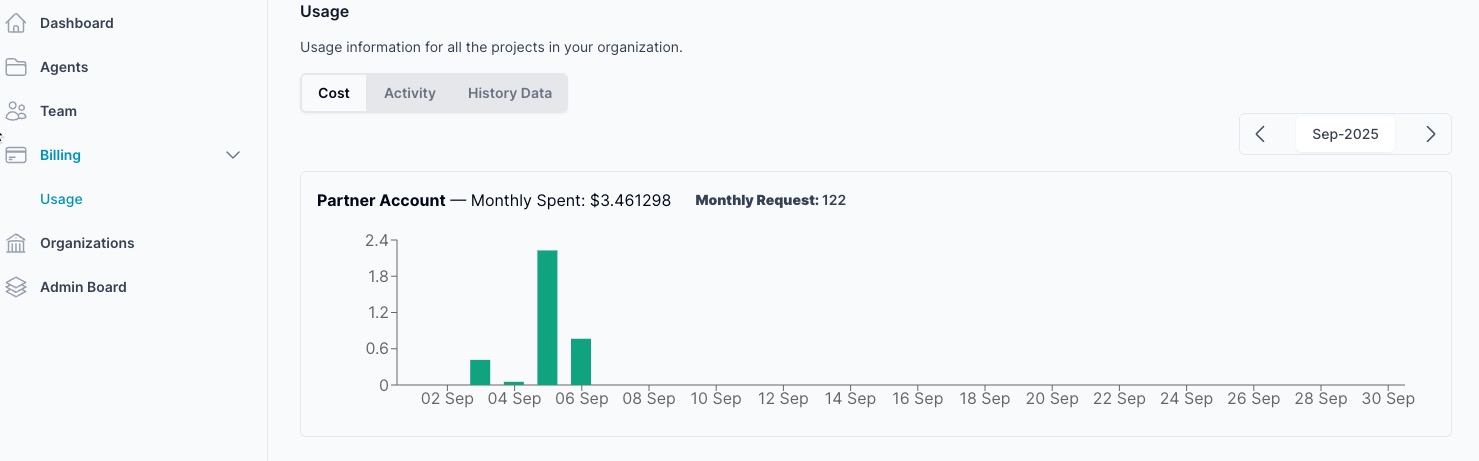The height and width of the screenshot is (461, 1479).
Task: Click the Billing credit card icon
Action: tap(15, 155)
